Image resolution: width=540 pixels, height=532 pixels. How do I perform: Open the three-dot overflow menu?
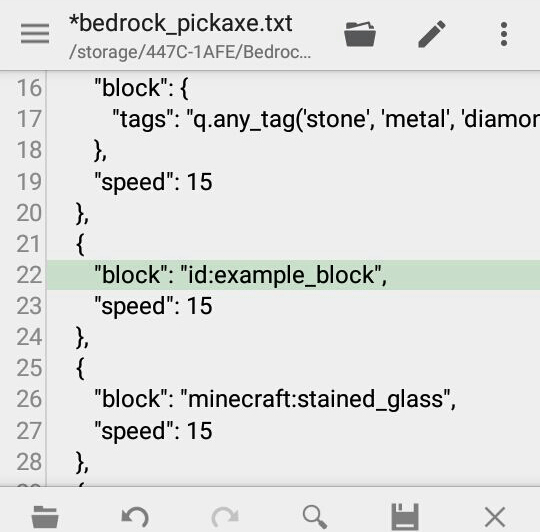pyautogui.click(x=504, y=34)
